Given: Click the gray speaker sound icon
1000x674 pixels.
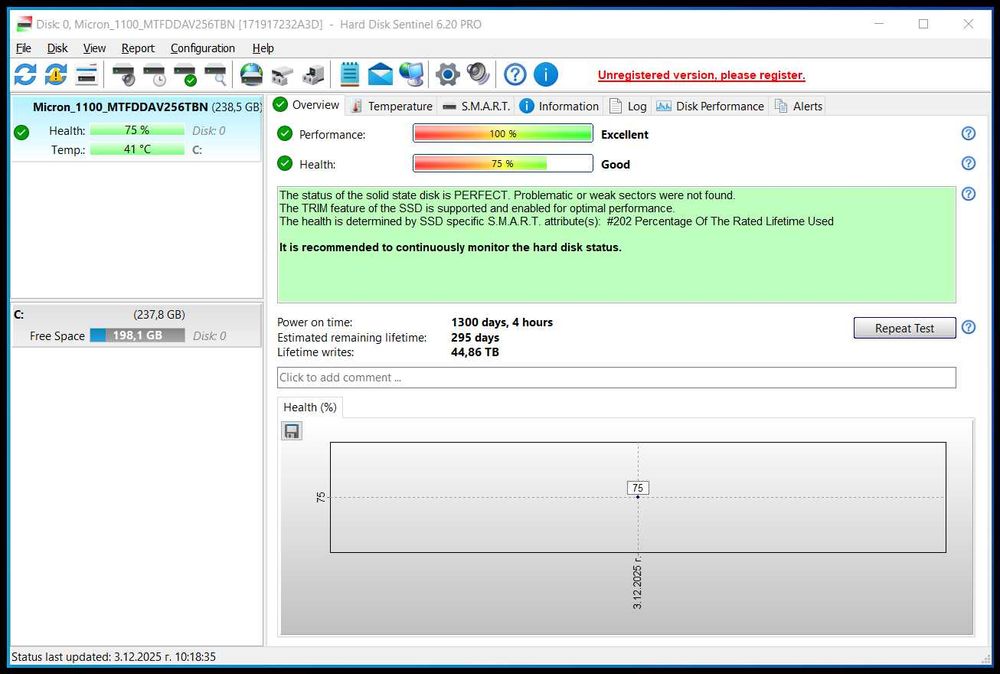Looking at the screenshot, I should point(478,75).
